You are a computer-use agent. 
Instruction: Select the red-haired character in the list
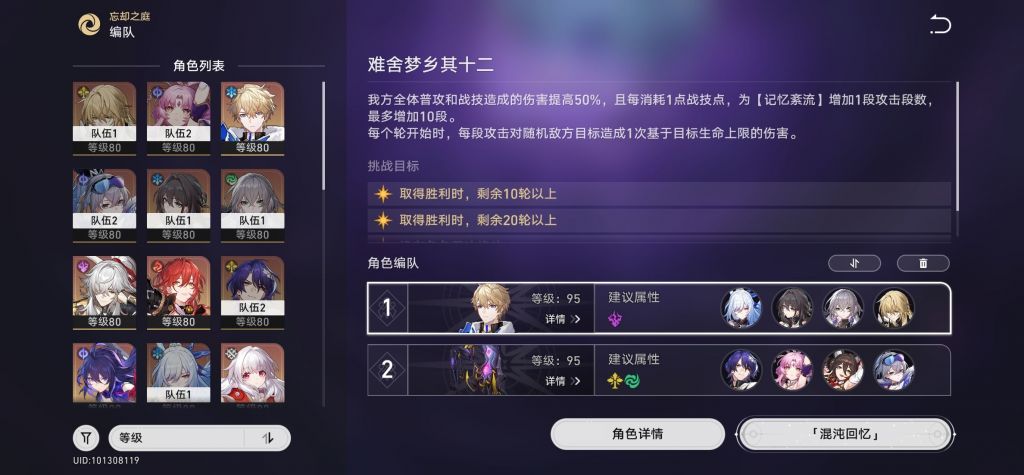click(x=178, y=293)
